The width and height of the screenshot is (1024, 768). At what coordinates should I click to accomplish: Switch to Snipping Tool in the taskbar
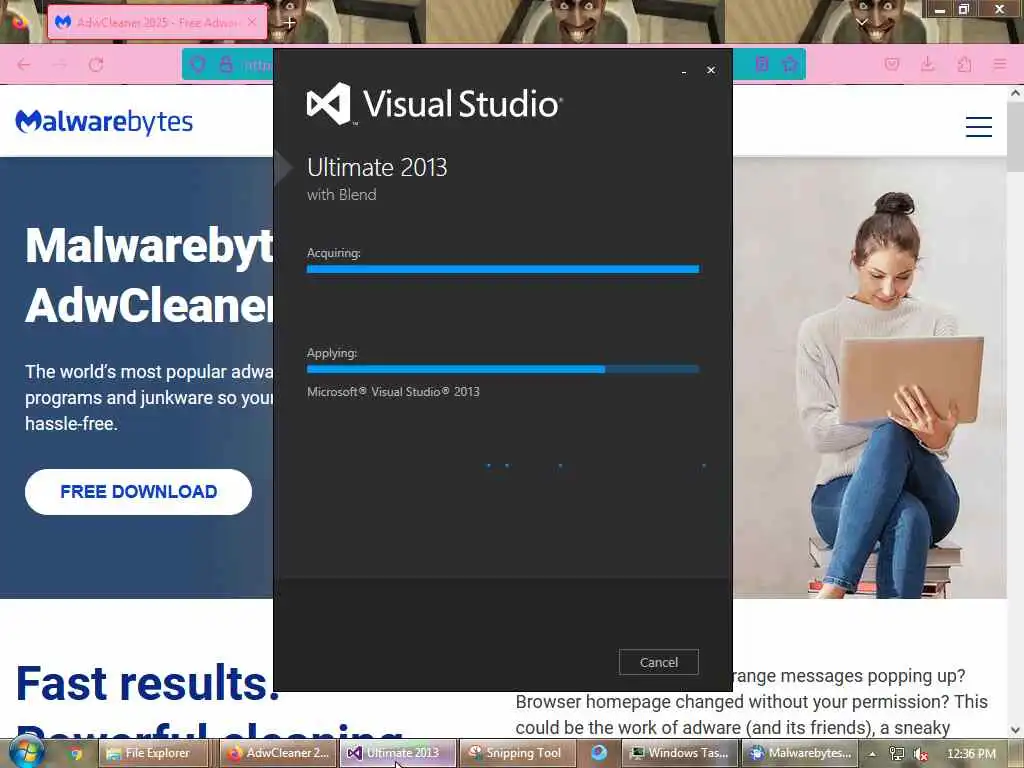[x=518, y=753]
